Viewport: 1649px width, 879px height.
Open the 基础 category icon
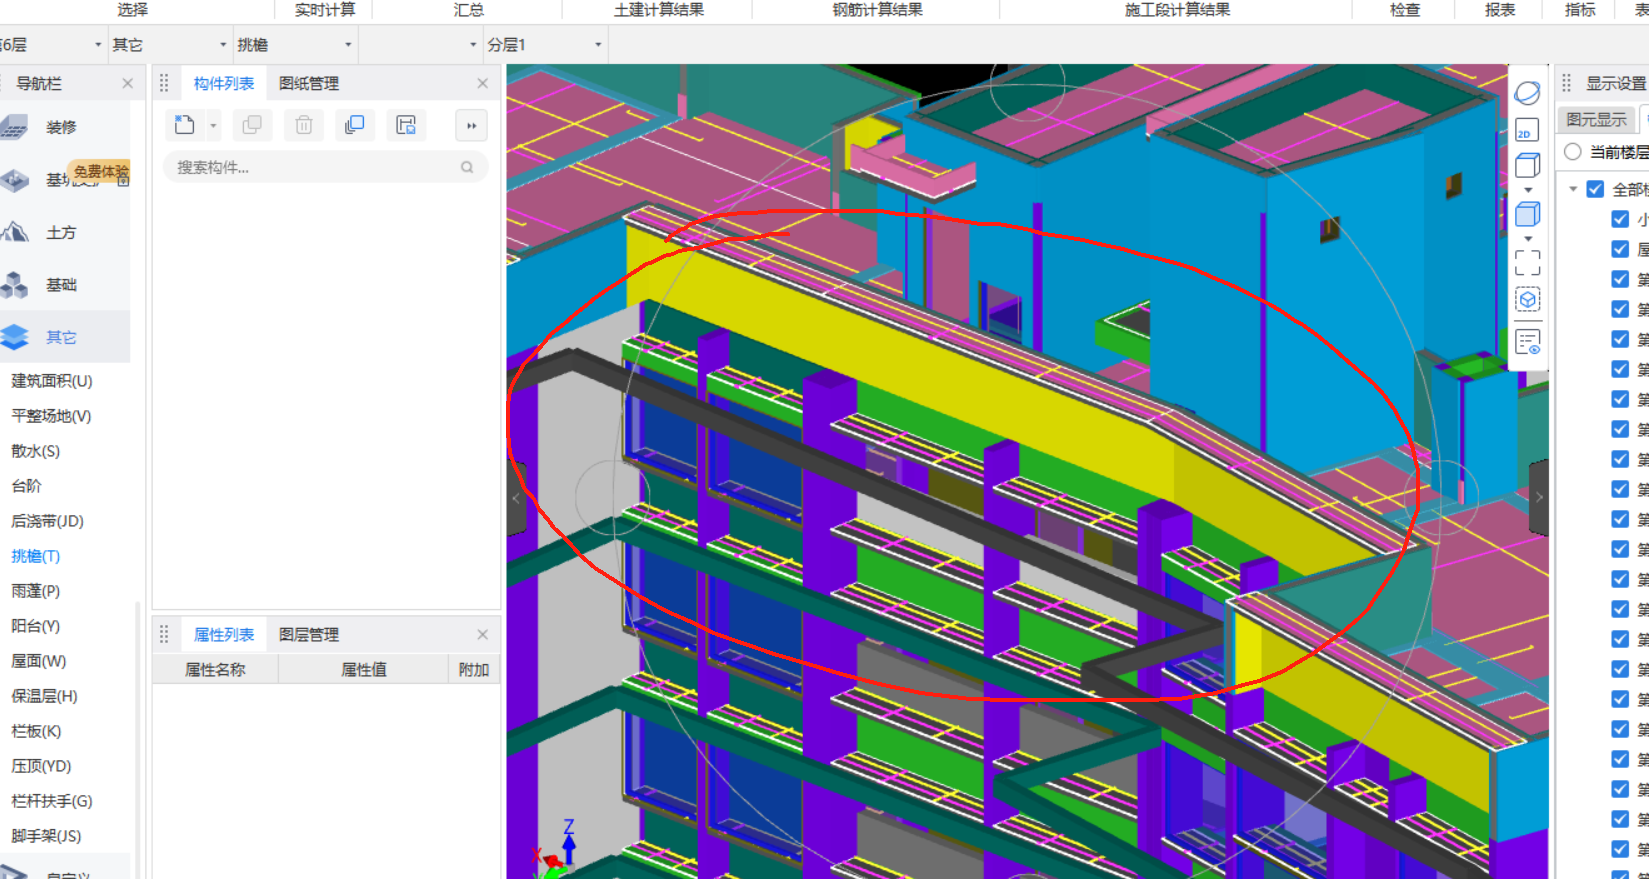[14, 285]
